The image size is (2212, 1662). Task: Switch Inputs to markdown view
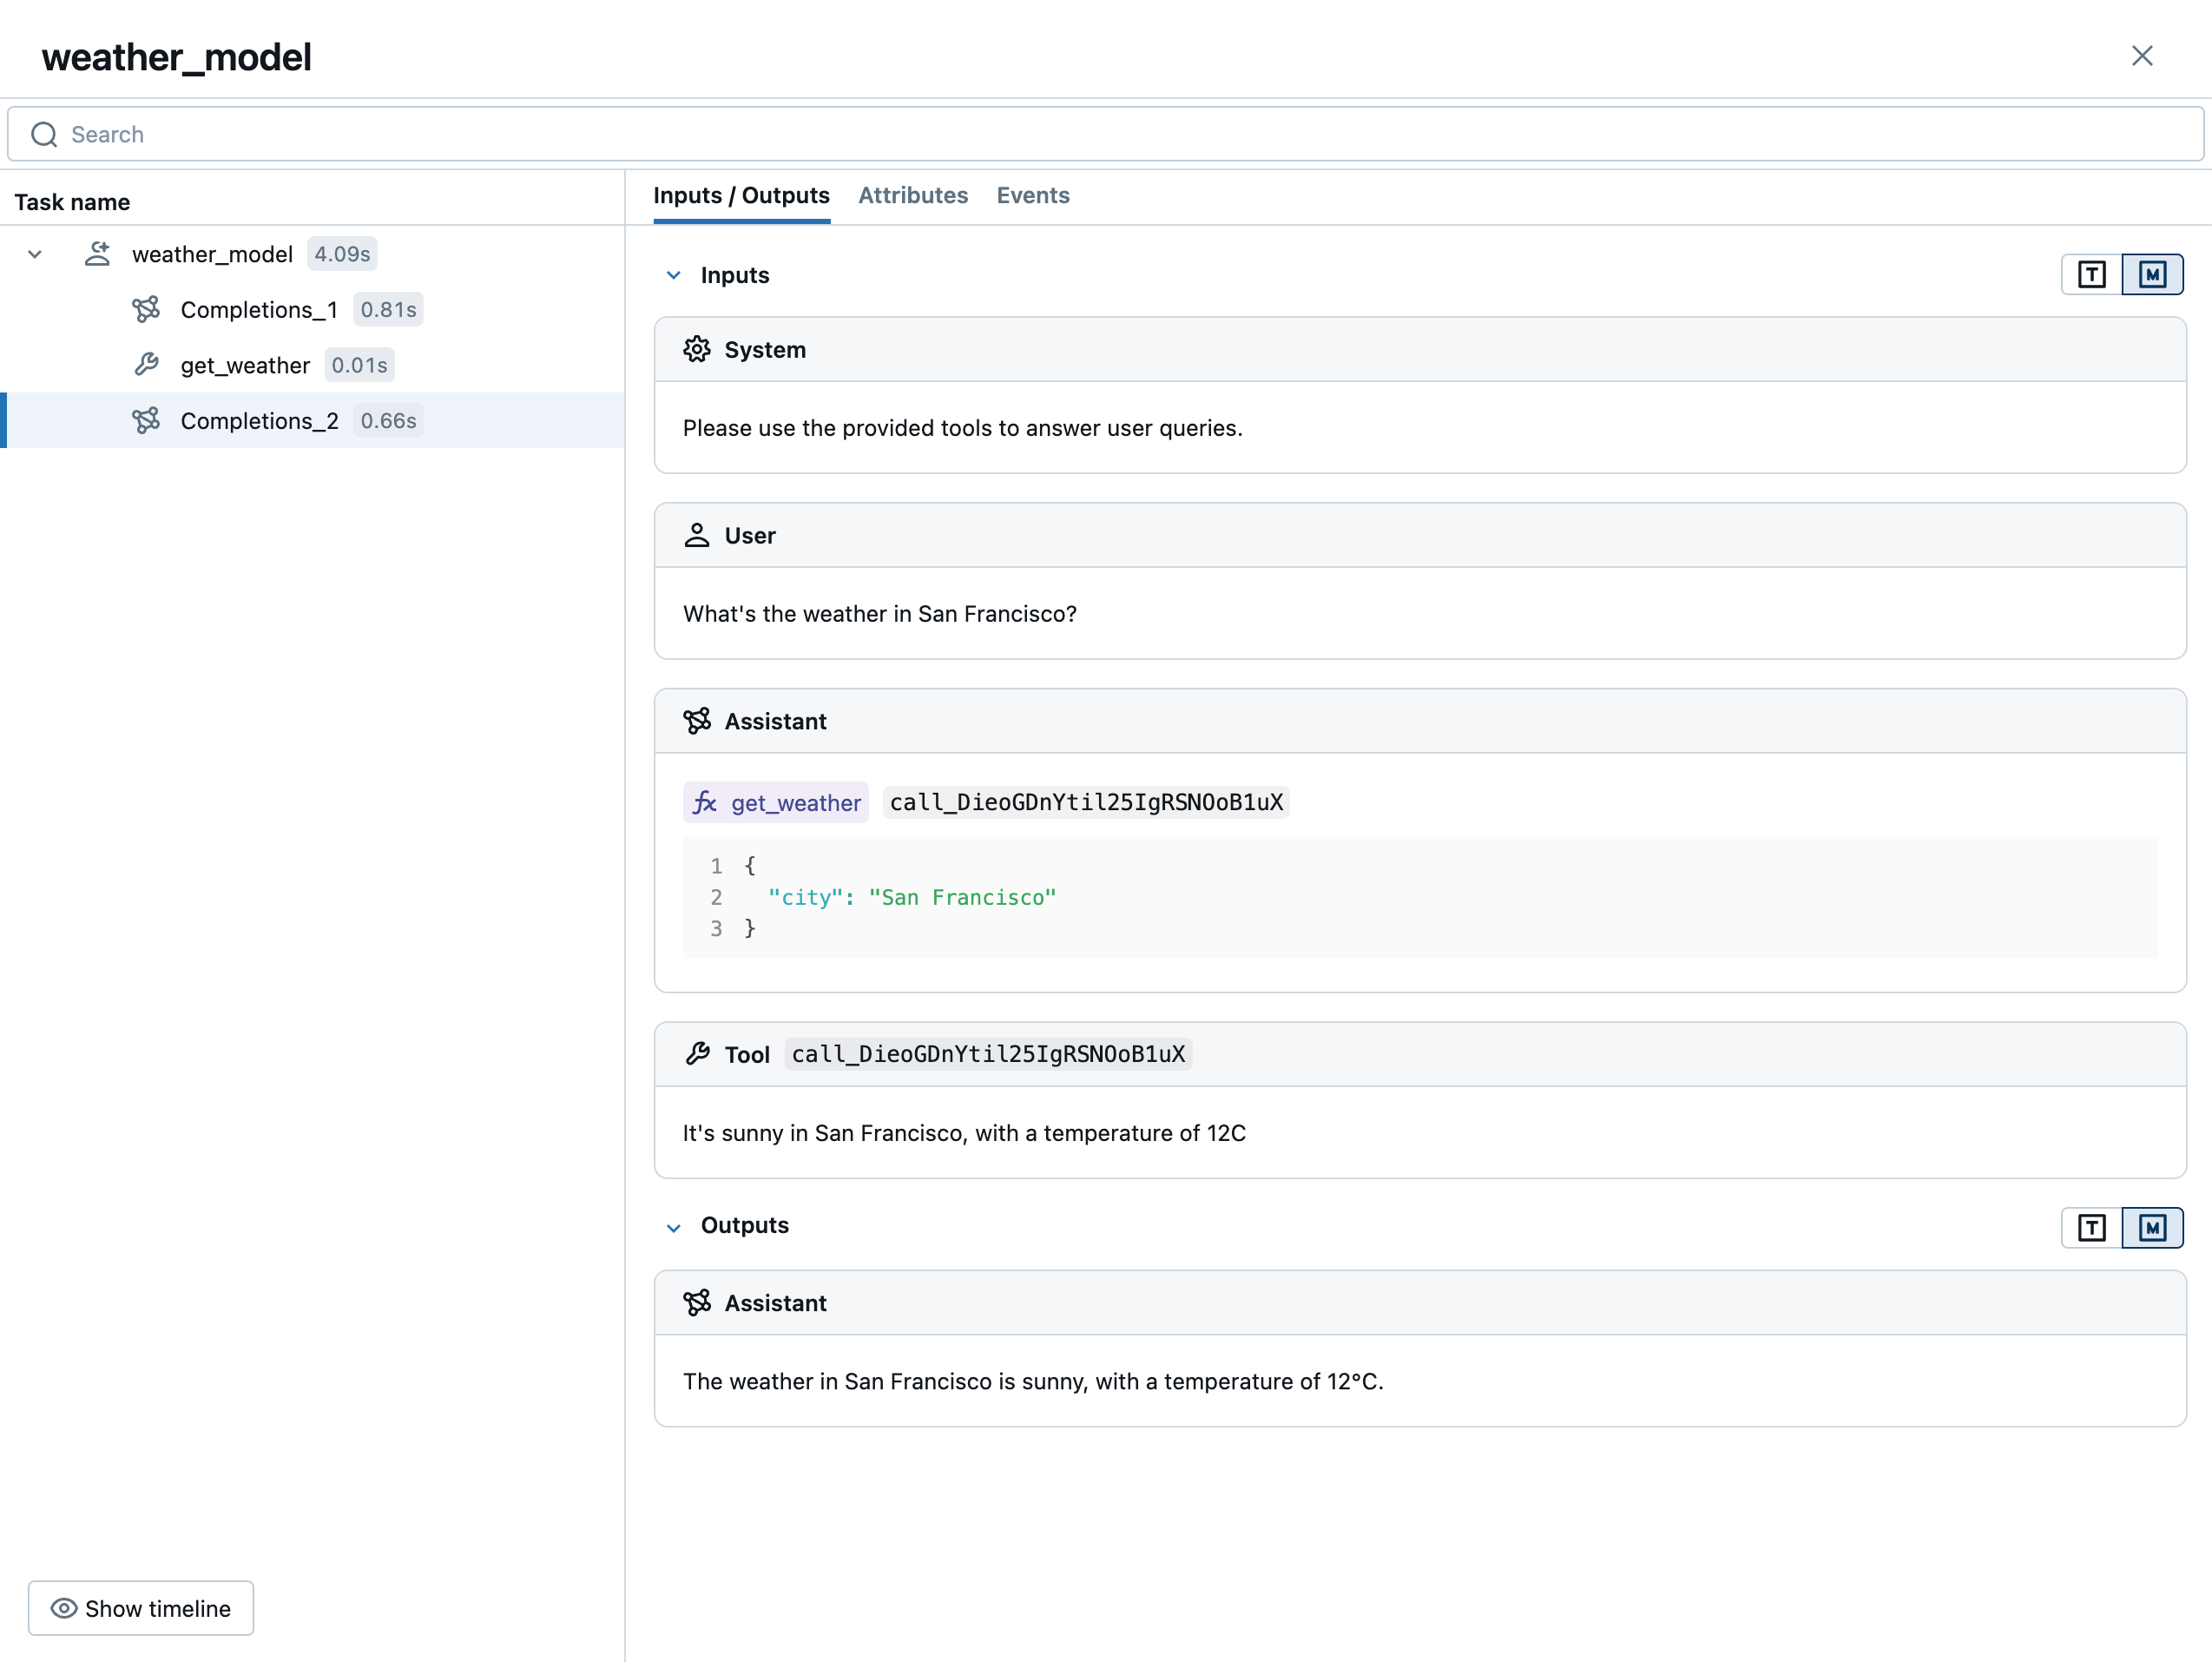pos(2152,275)
